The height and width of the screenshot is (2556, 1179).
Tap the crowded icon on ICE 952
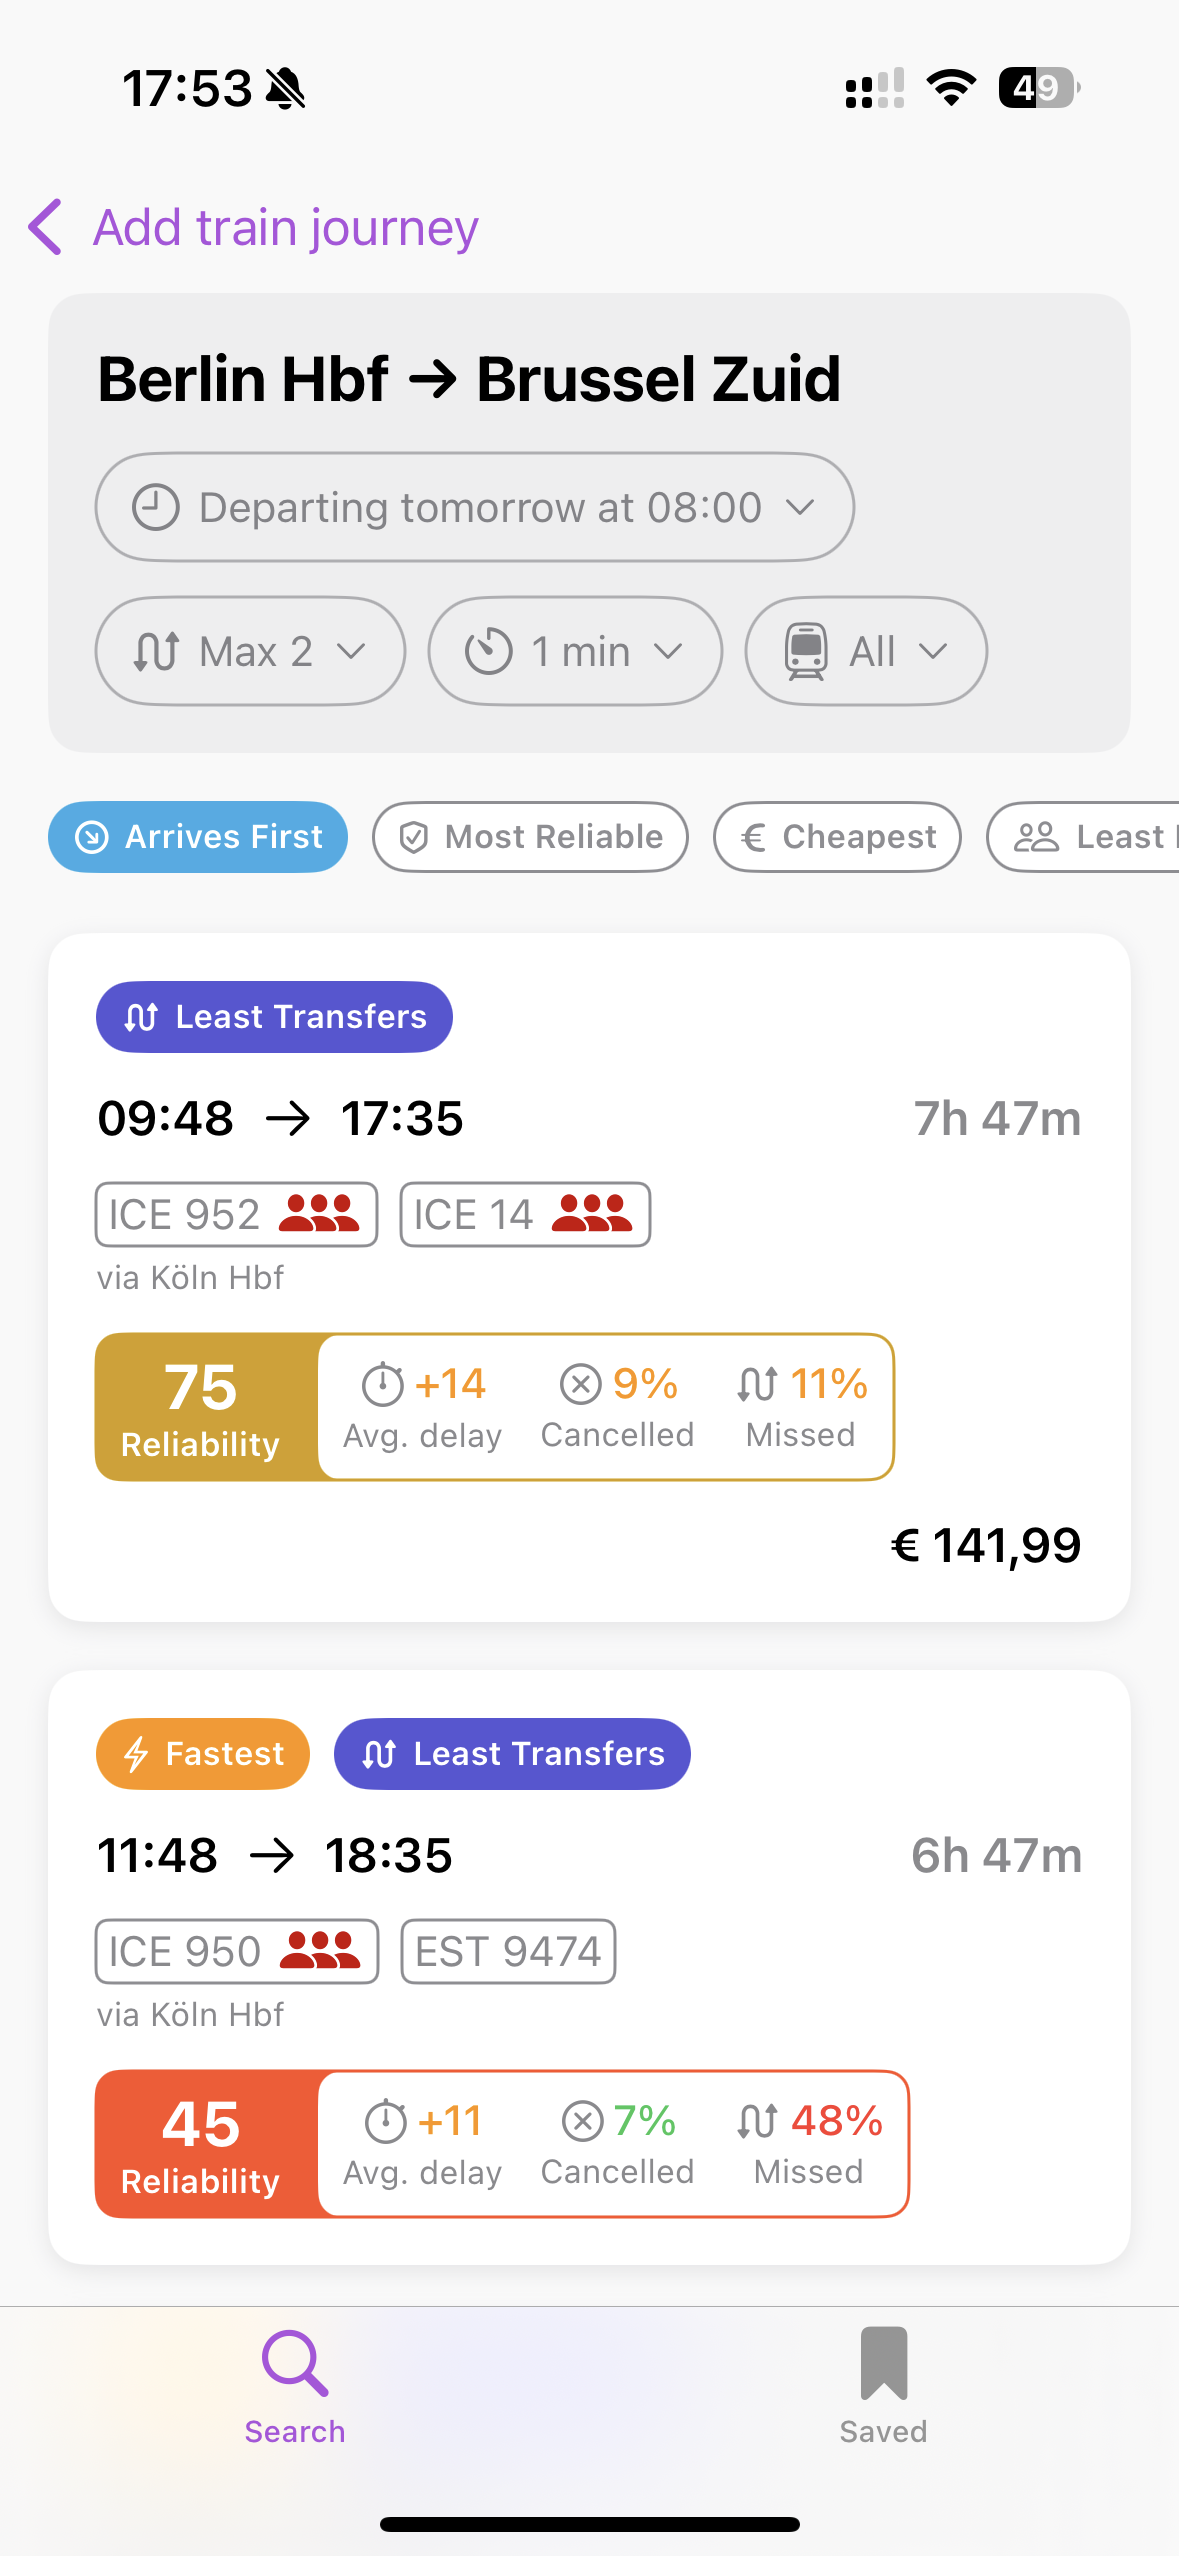pos(318,1214)
